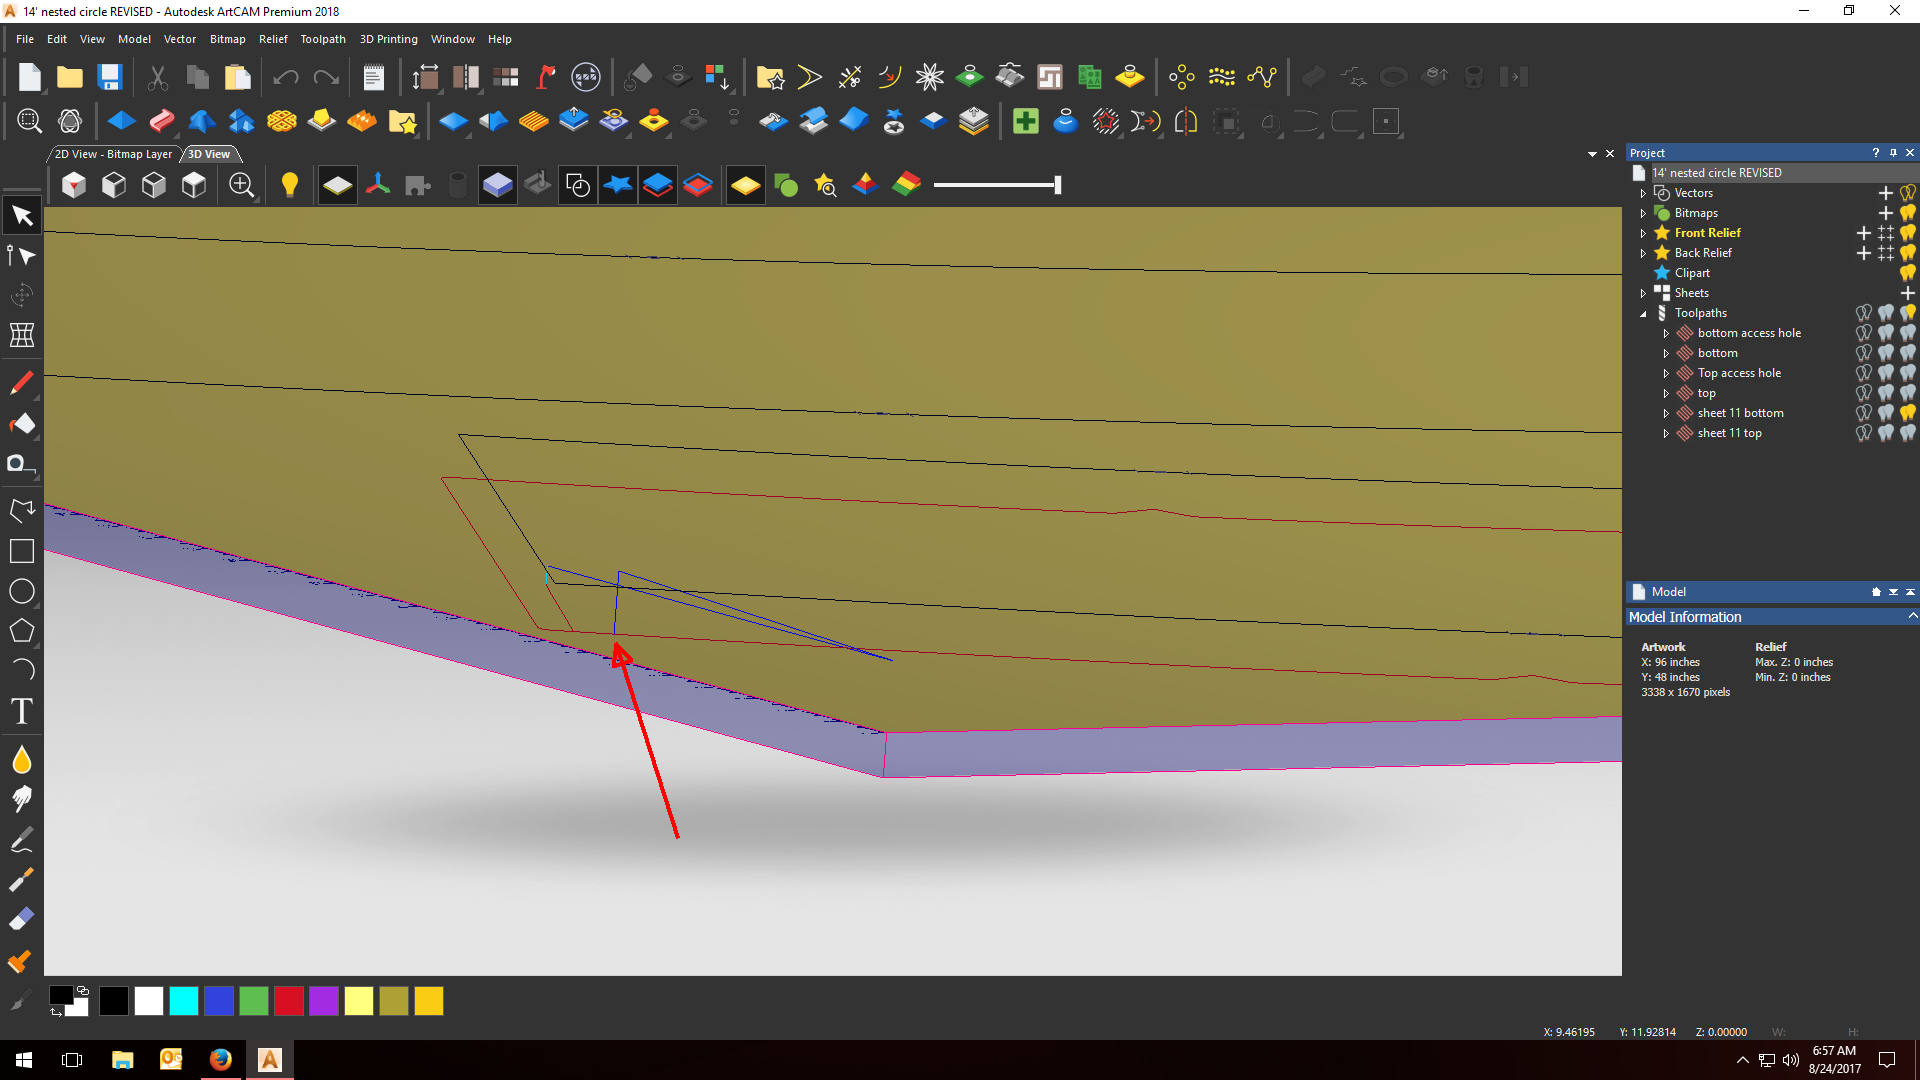
Task: Toggle visibility for the Bitmaps node
Action: point(1909,212)
